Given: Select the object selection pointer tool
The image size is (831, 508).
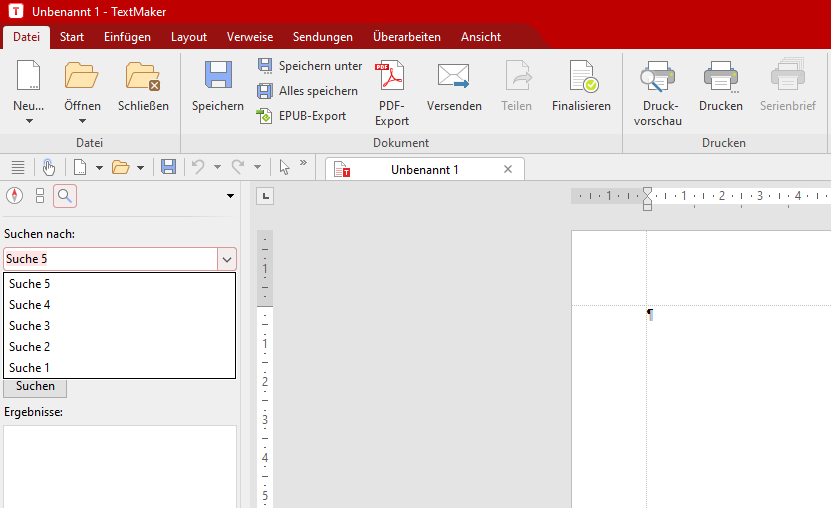Looking at the screenshot, I should [284, 167].
